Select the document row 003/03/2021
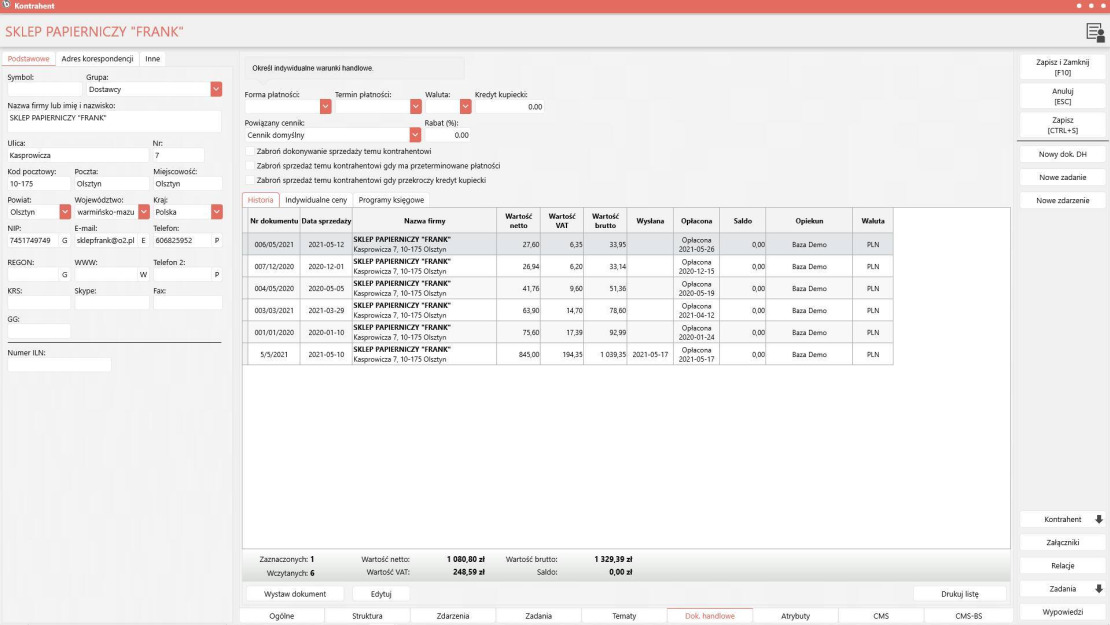 point(568,310)
